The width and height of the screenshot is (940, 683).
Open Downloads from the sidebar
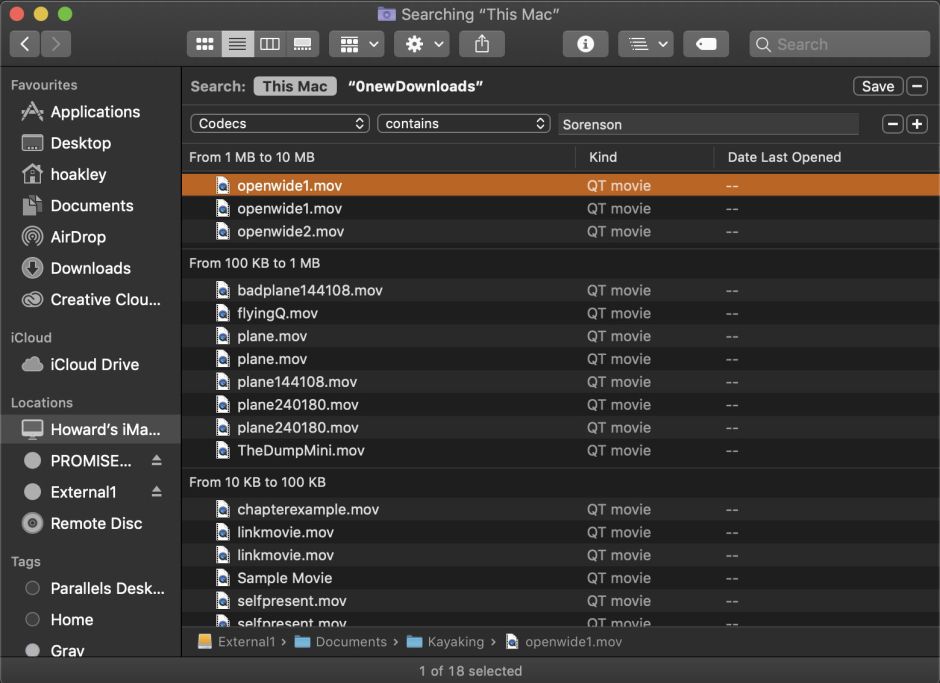[x=90, y=268]
